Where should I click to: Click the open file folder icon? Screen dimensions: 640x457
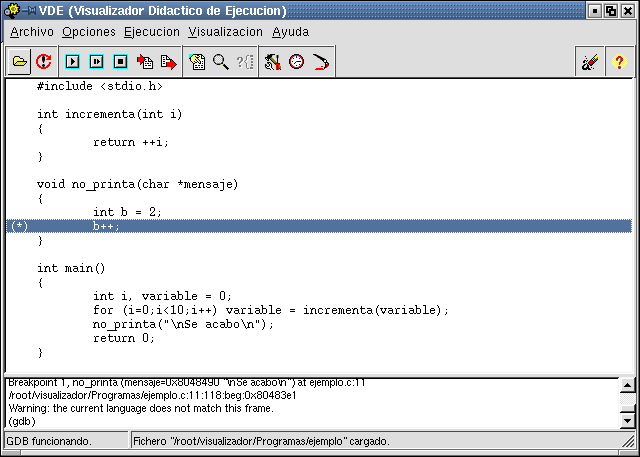click(20, 62)
